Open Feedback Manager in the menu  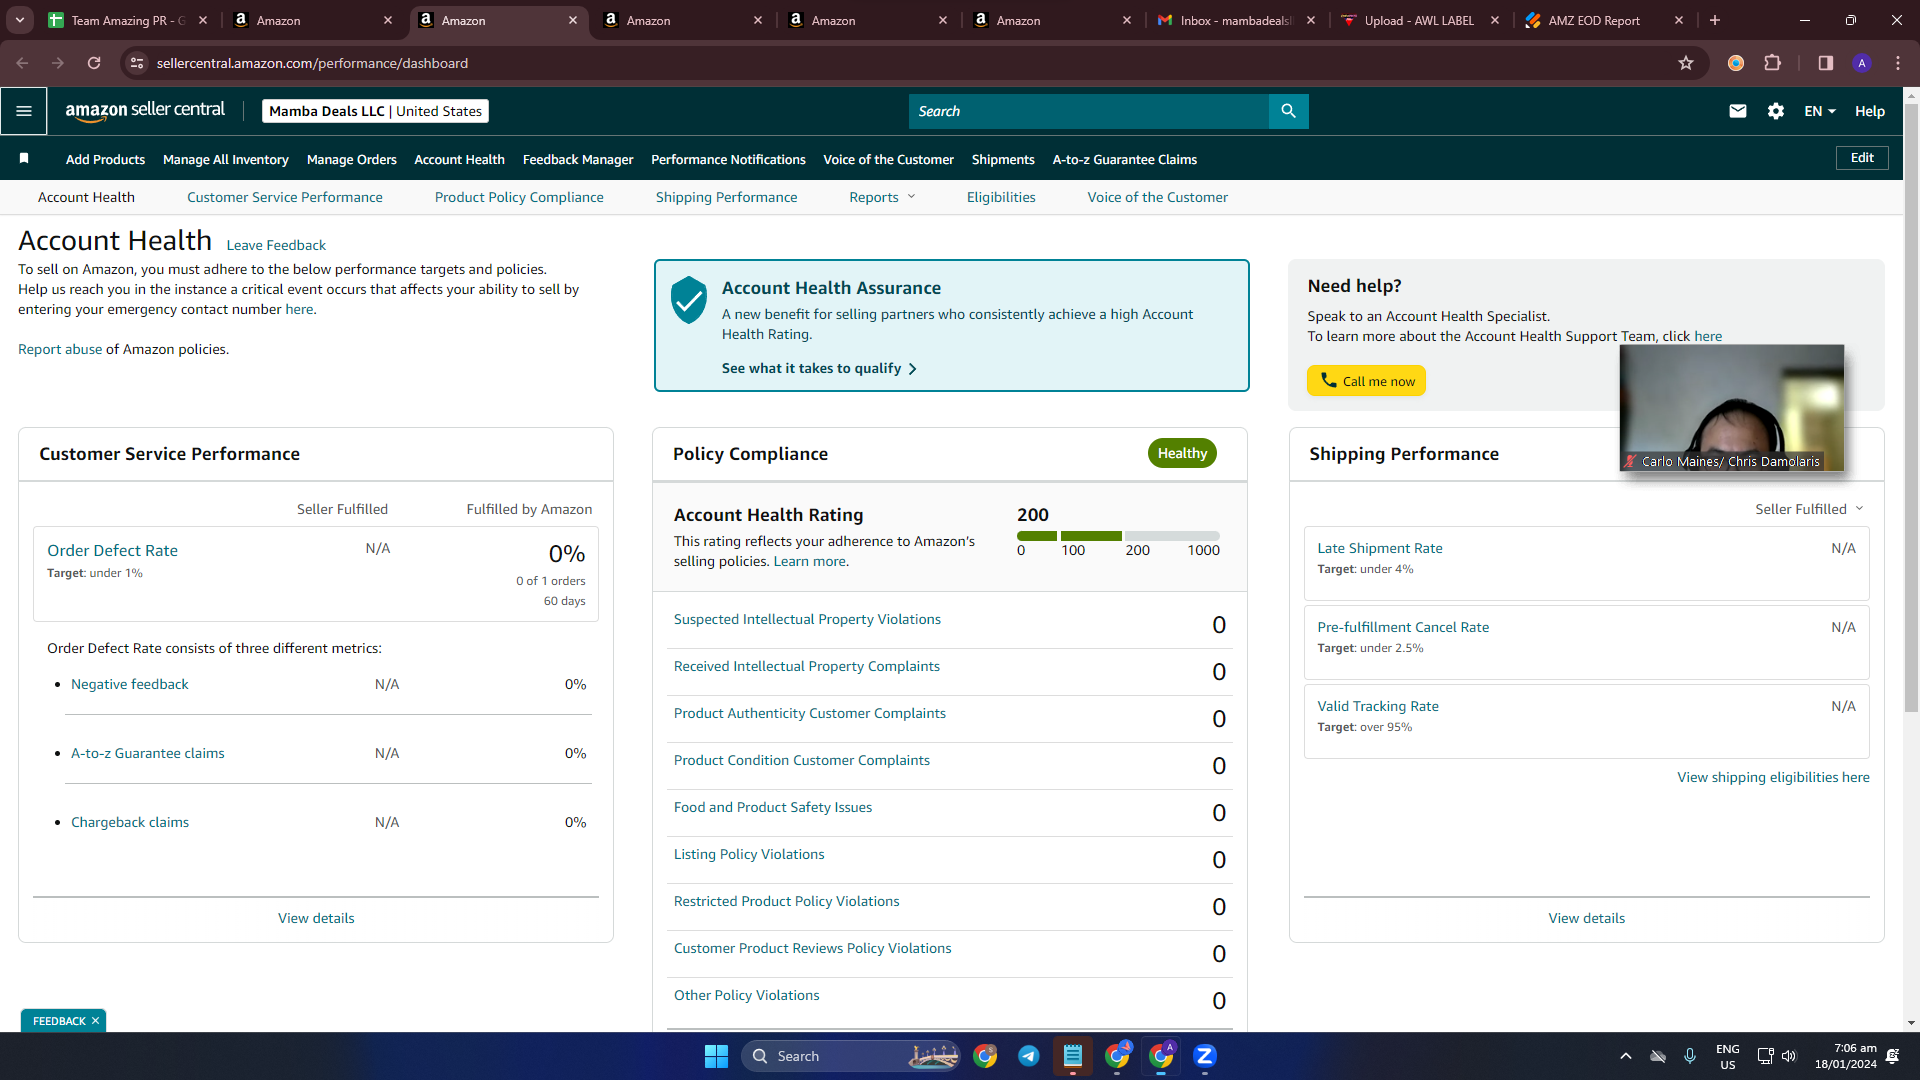tap(578, 159)
